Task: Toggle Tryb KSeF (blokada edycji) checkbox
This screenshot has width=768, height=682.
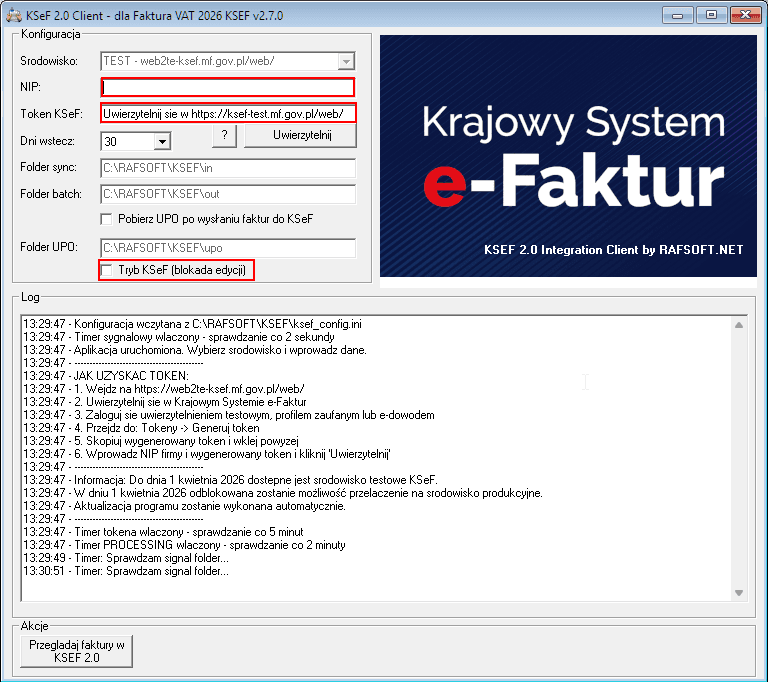Action: 106,270
